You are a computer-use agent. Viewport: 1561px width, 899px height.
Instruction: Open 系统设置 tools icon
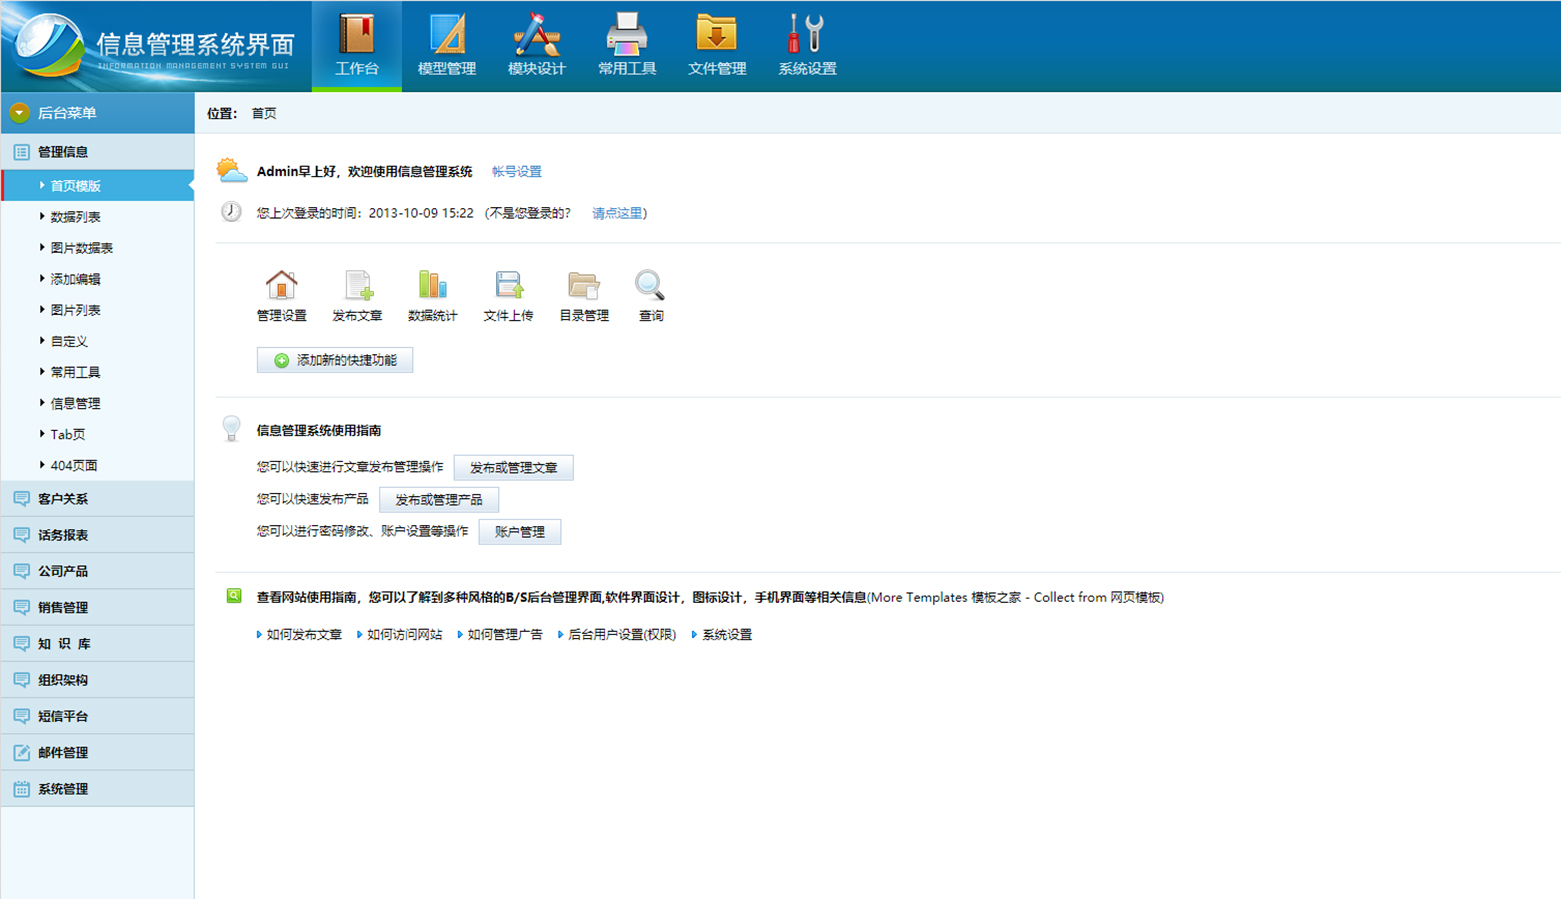(806, 35)
